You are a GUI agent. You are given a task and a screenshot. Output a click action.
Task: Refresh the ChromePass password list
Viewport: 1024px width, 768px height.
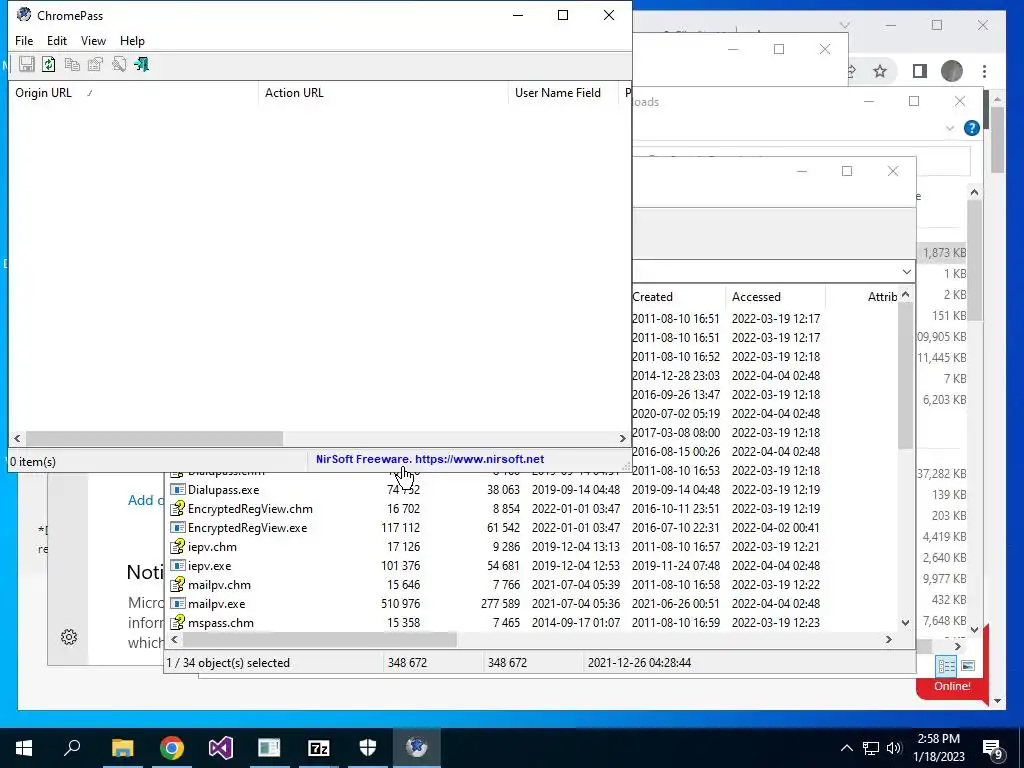pyautogui.click(x=49, y=64)
